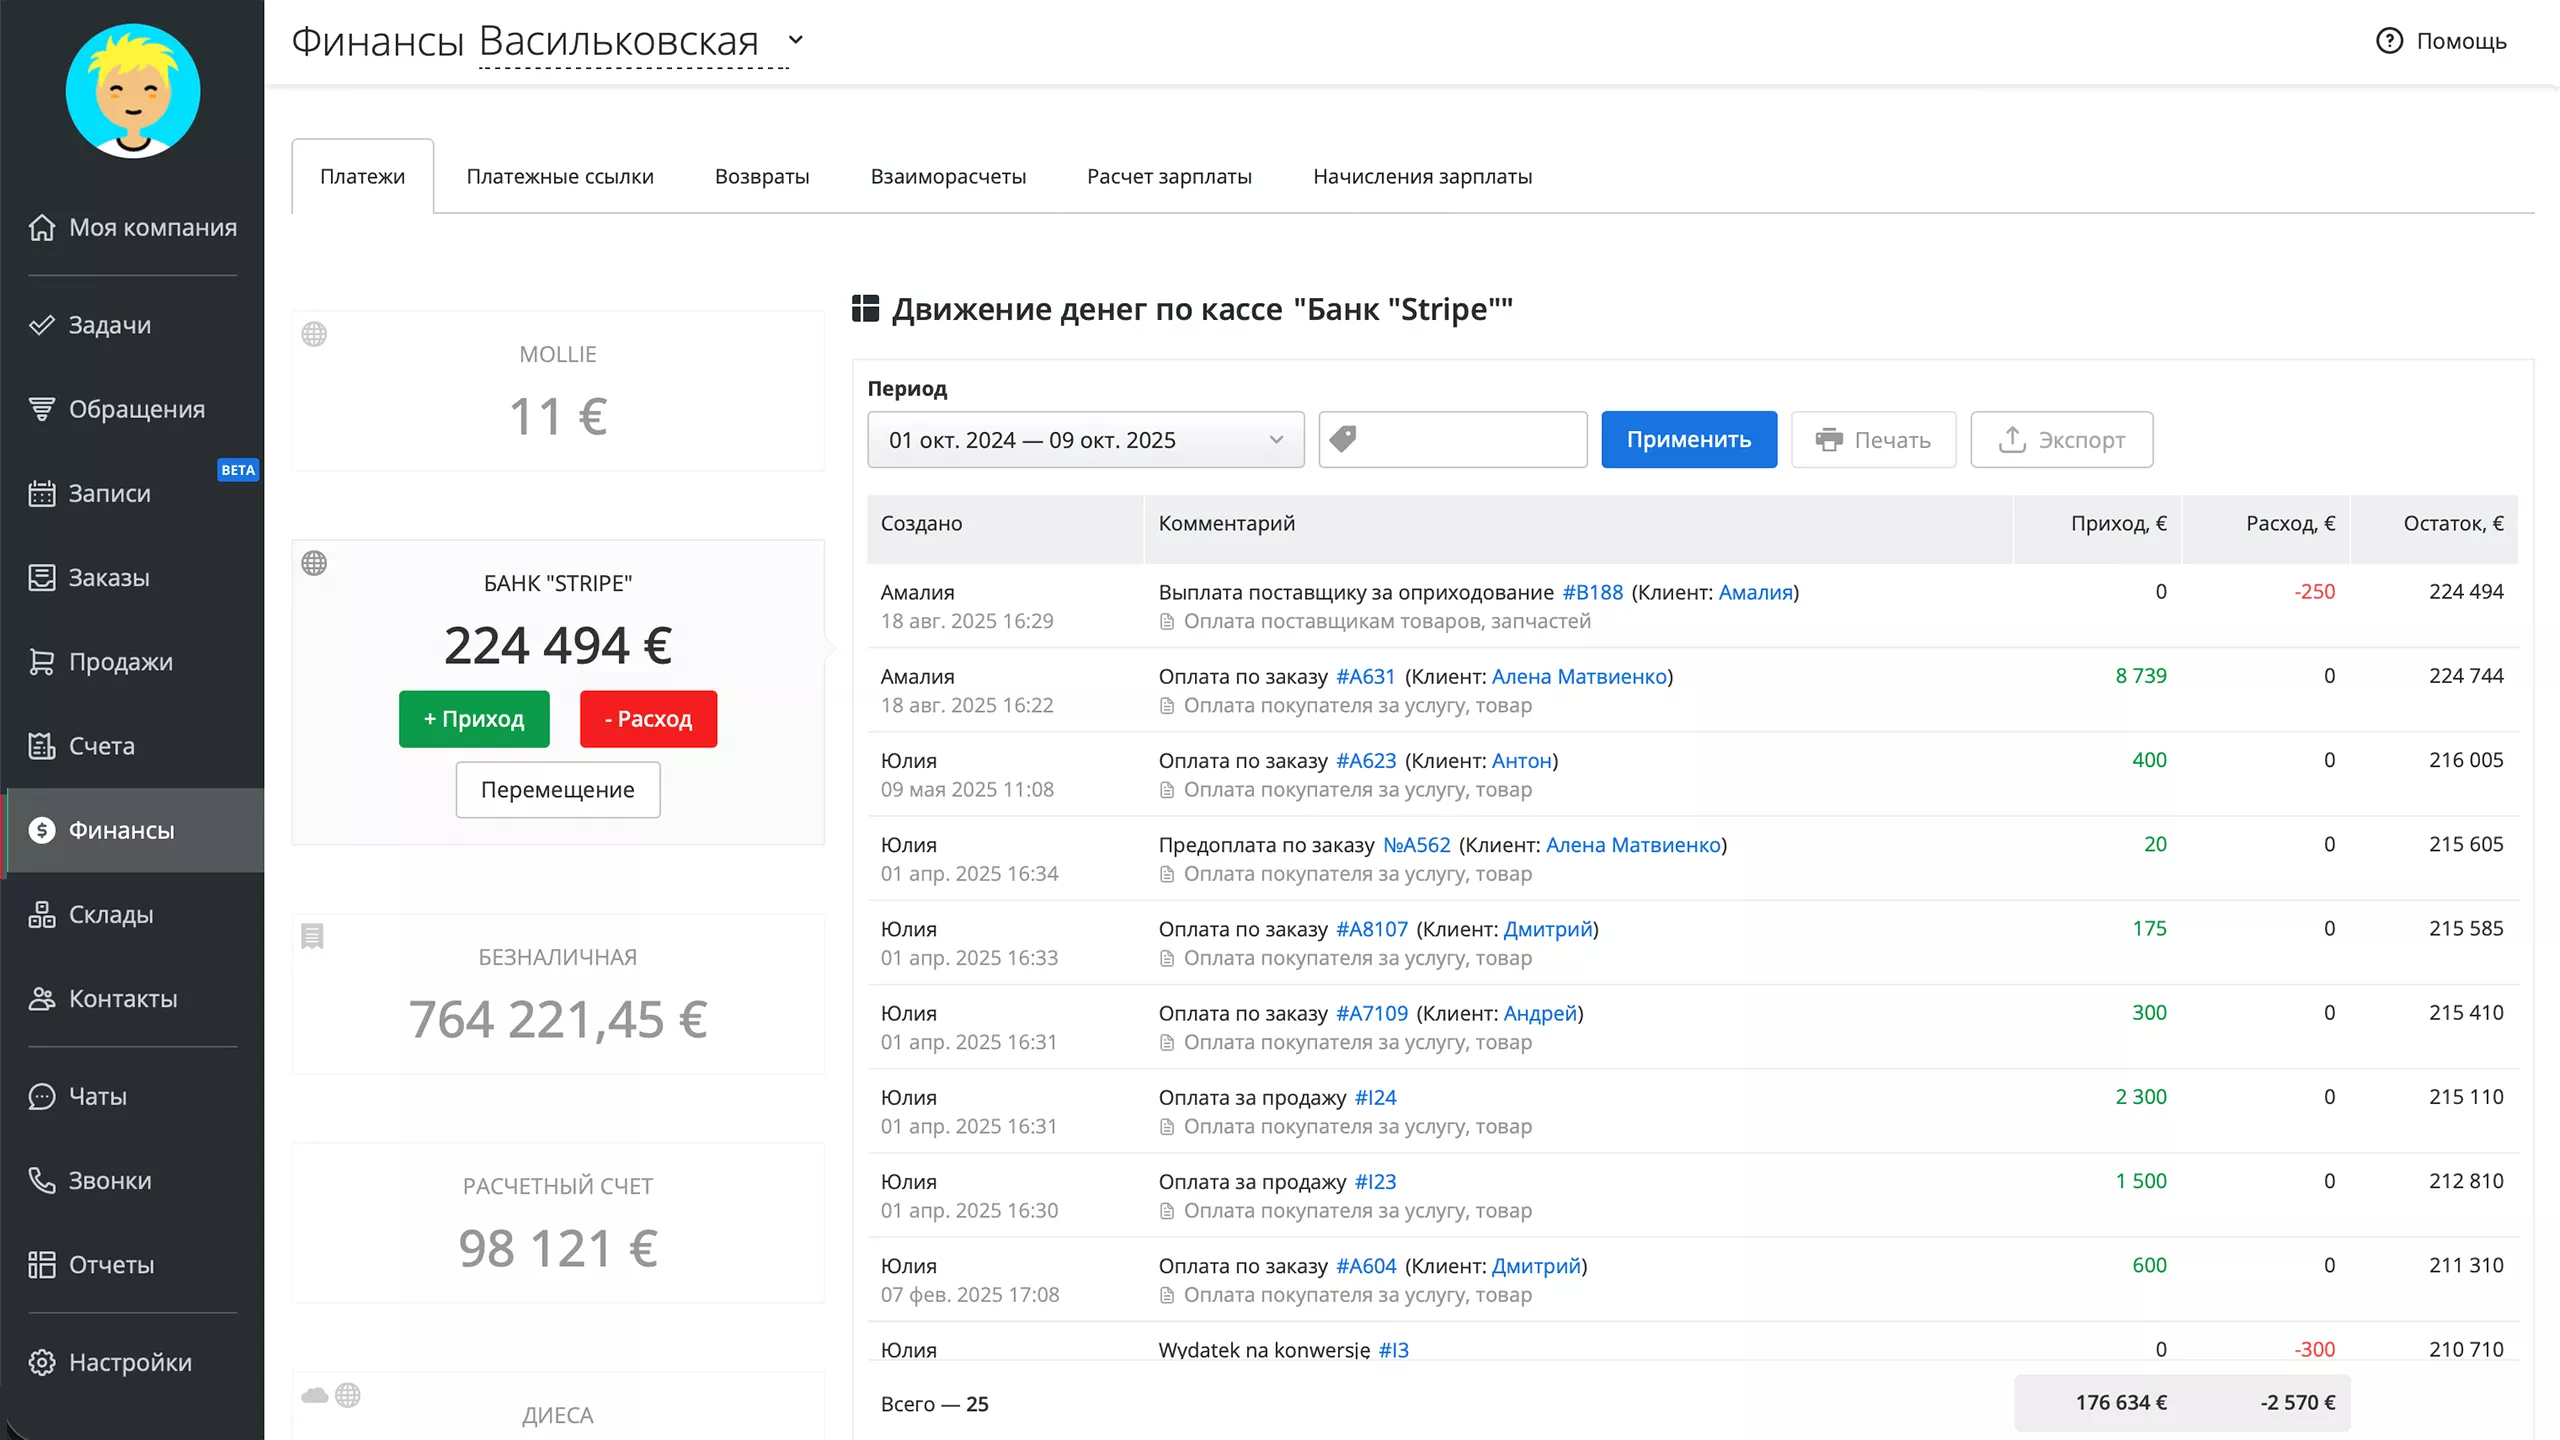Open the period date range dropdown
This screenshot has height=1440, width=2560.
tap(1085, 440)
